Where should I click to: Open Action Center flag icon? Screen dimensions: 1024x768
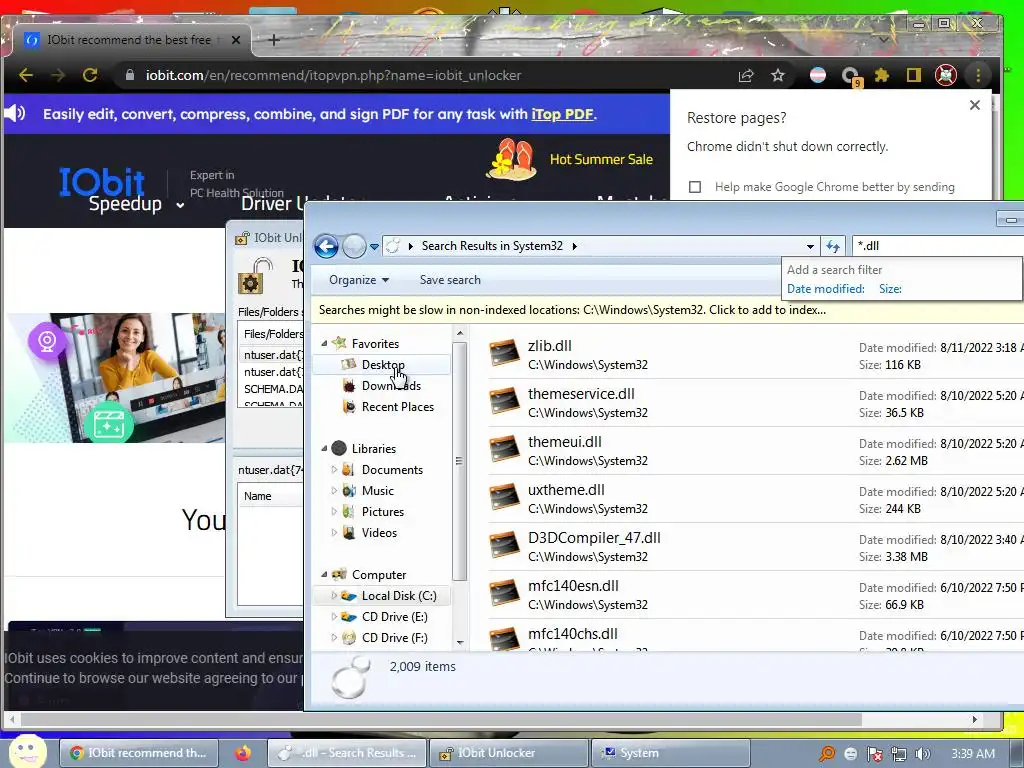coord(874,754)
